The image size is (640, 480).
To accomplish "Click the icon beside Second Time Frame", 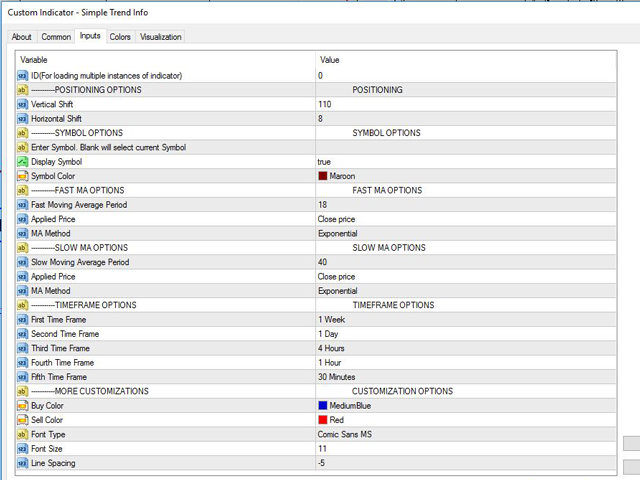I will pyautogui.click(x=22, y=334).
